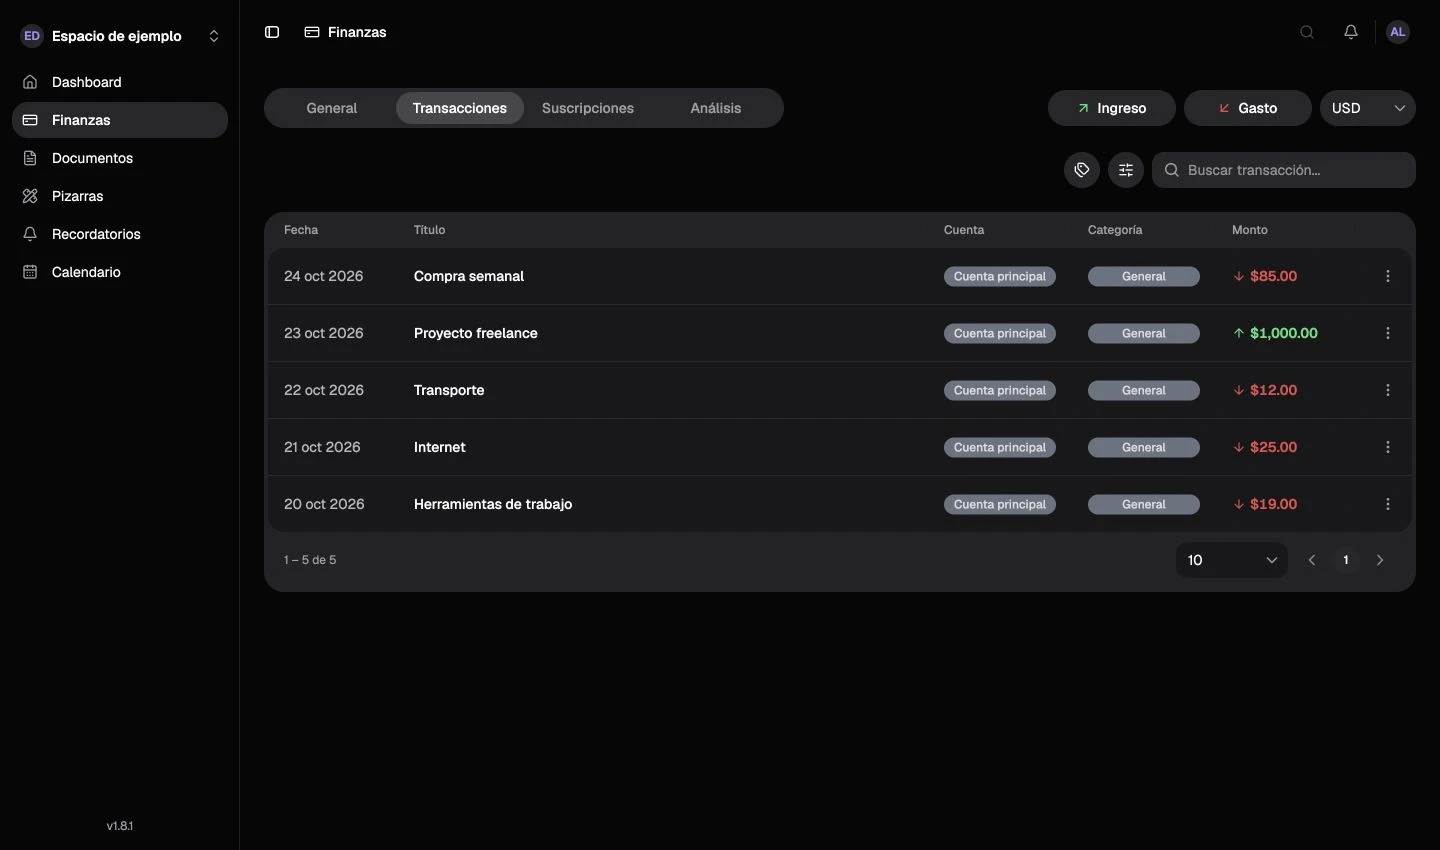Add a new Gasto
Viewport: 1440px width, 850px height.
coord(1248,108)
